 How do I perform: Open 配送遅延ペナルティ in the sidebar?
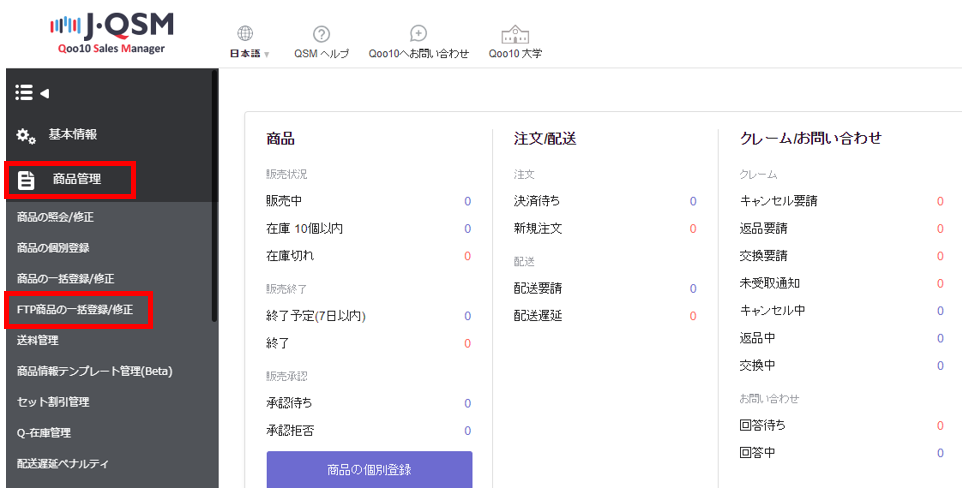click(x=63, y=464)
